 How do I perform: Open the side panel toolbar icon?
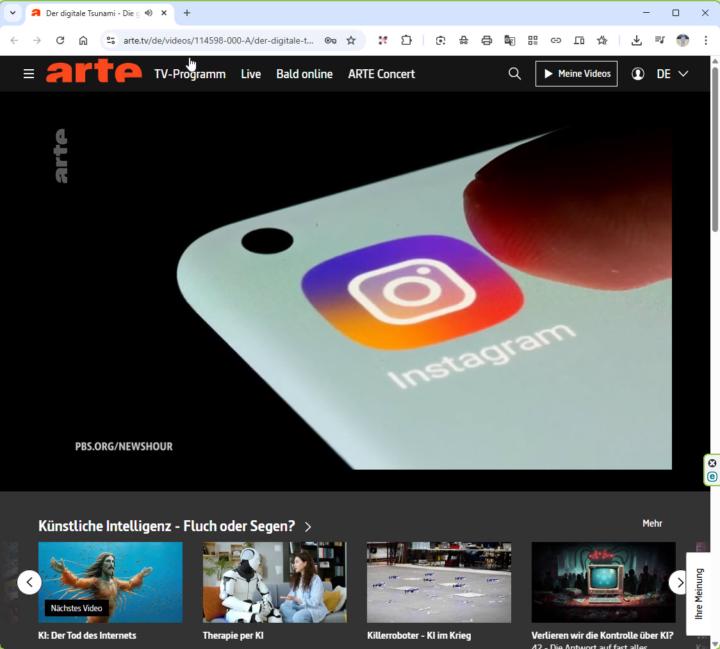click(579, 40)
